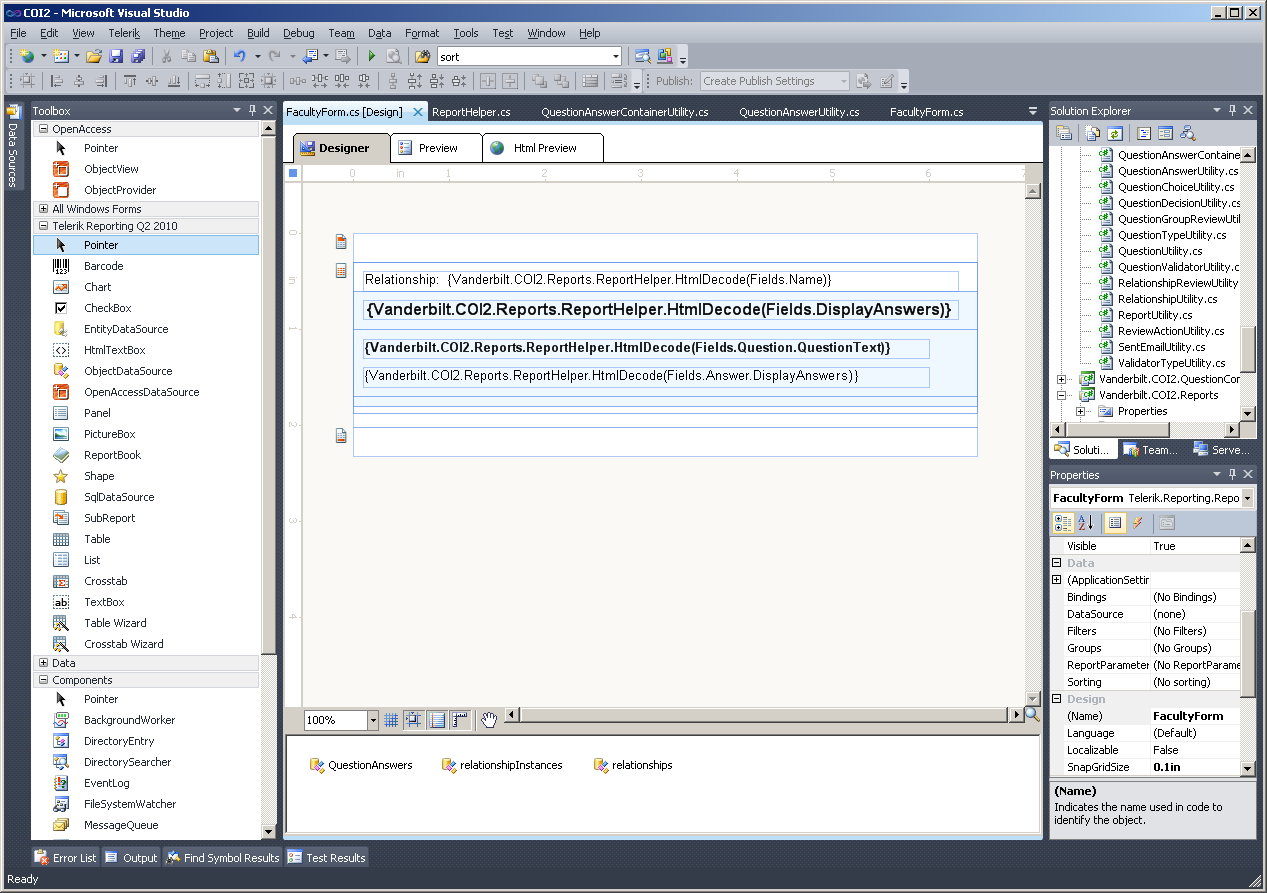This screenshot has width=1267, height=893.
Task: Click the horizontal scrollbar in designer
Action: (765, 715)
